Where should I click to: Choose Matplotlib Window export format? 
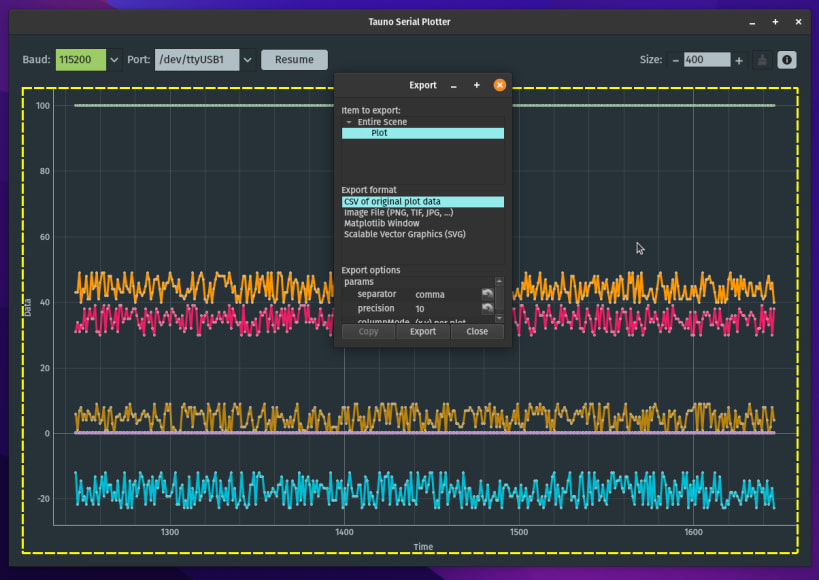coord(382,224)
